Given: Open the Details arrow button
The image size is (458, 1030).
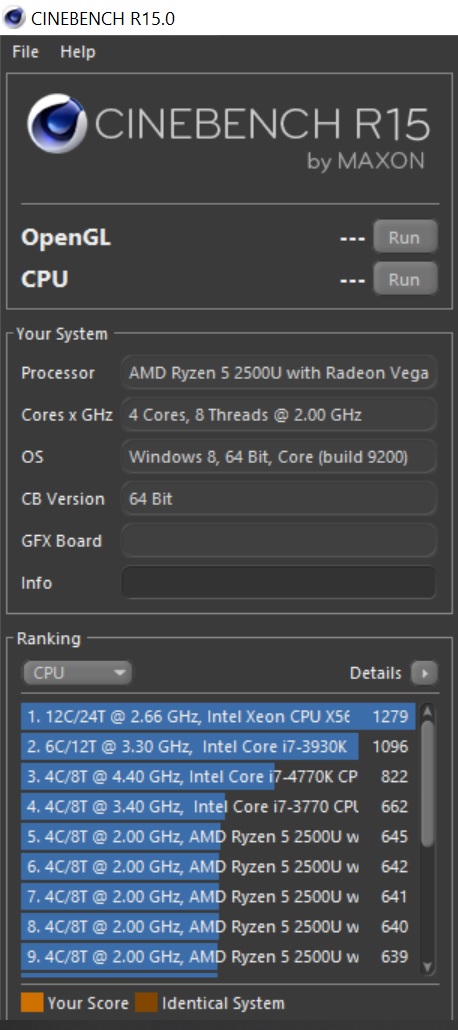Looking at the screenshot, I should click(x=424, y=673).
